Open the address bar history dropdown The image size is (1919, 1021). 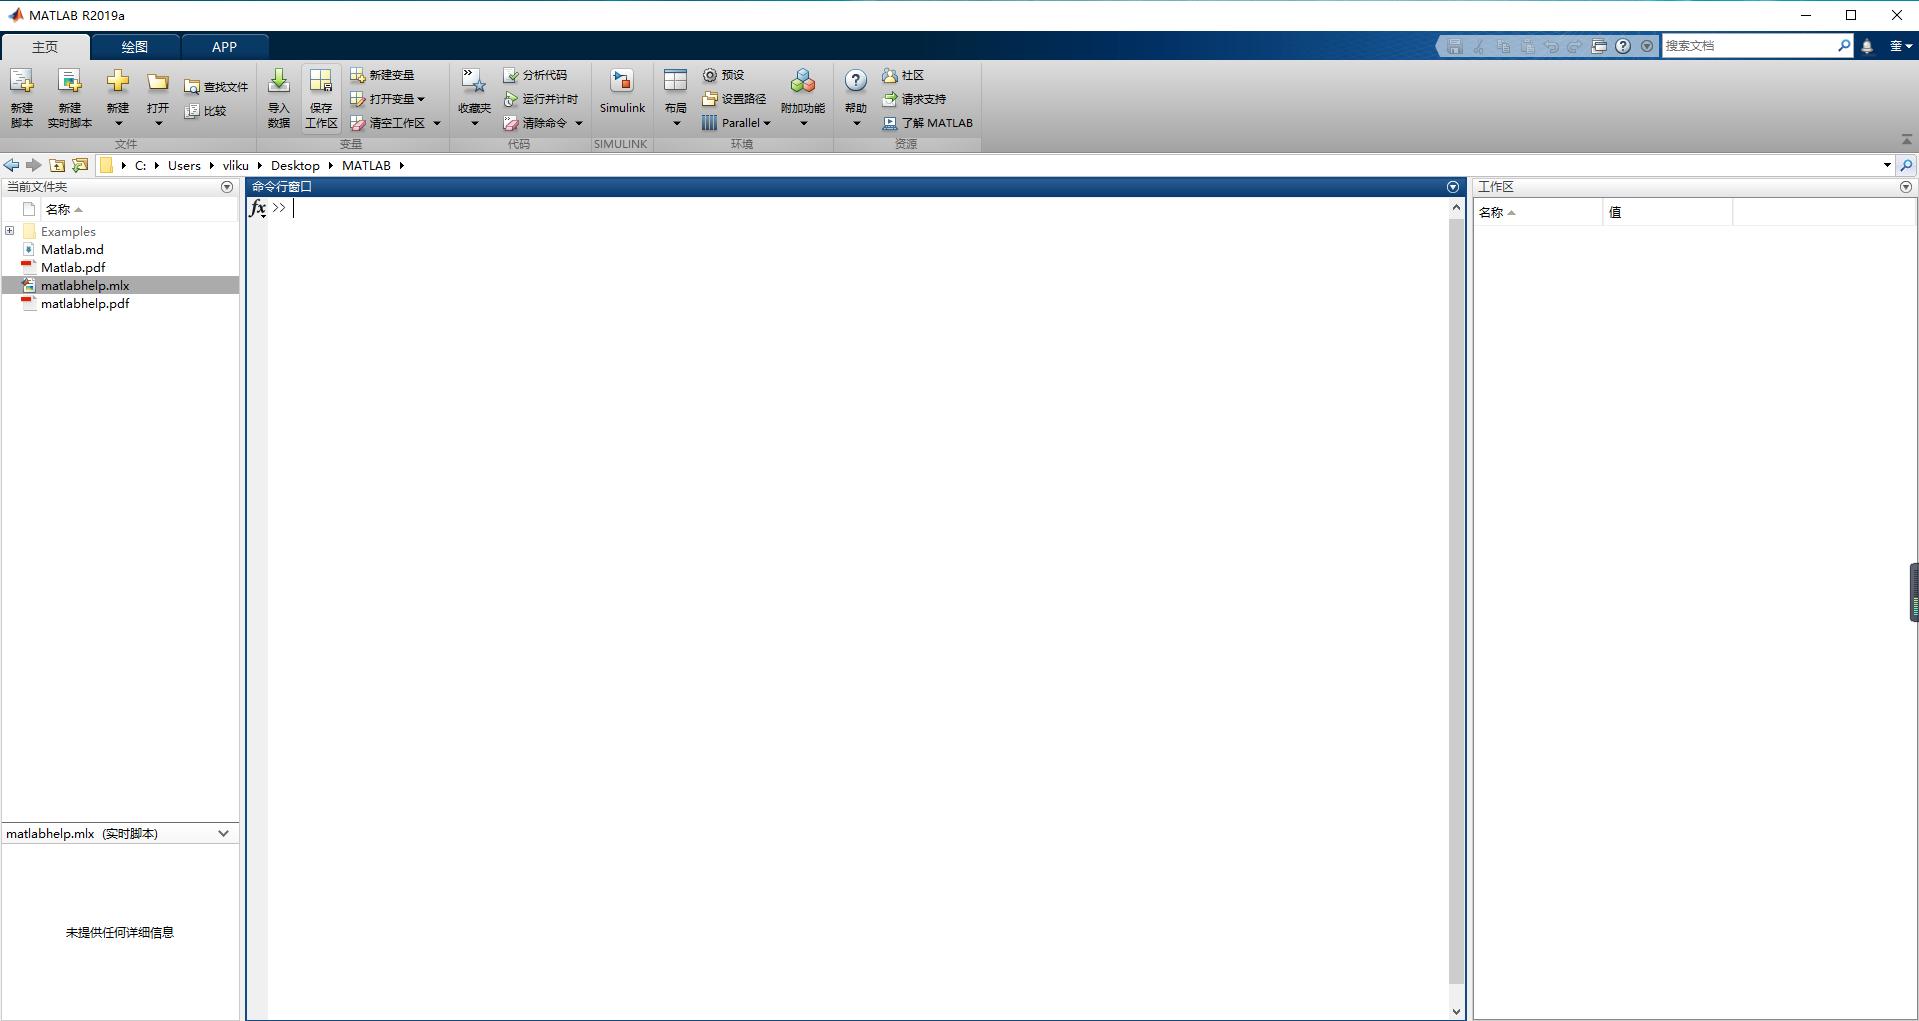(1887, 165)
